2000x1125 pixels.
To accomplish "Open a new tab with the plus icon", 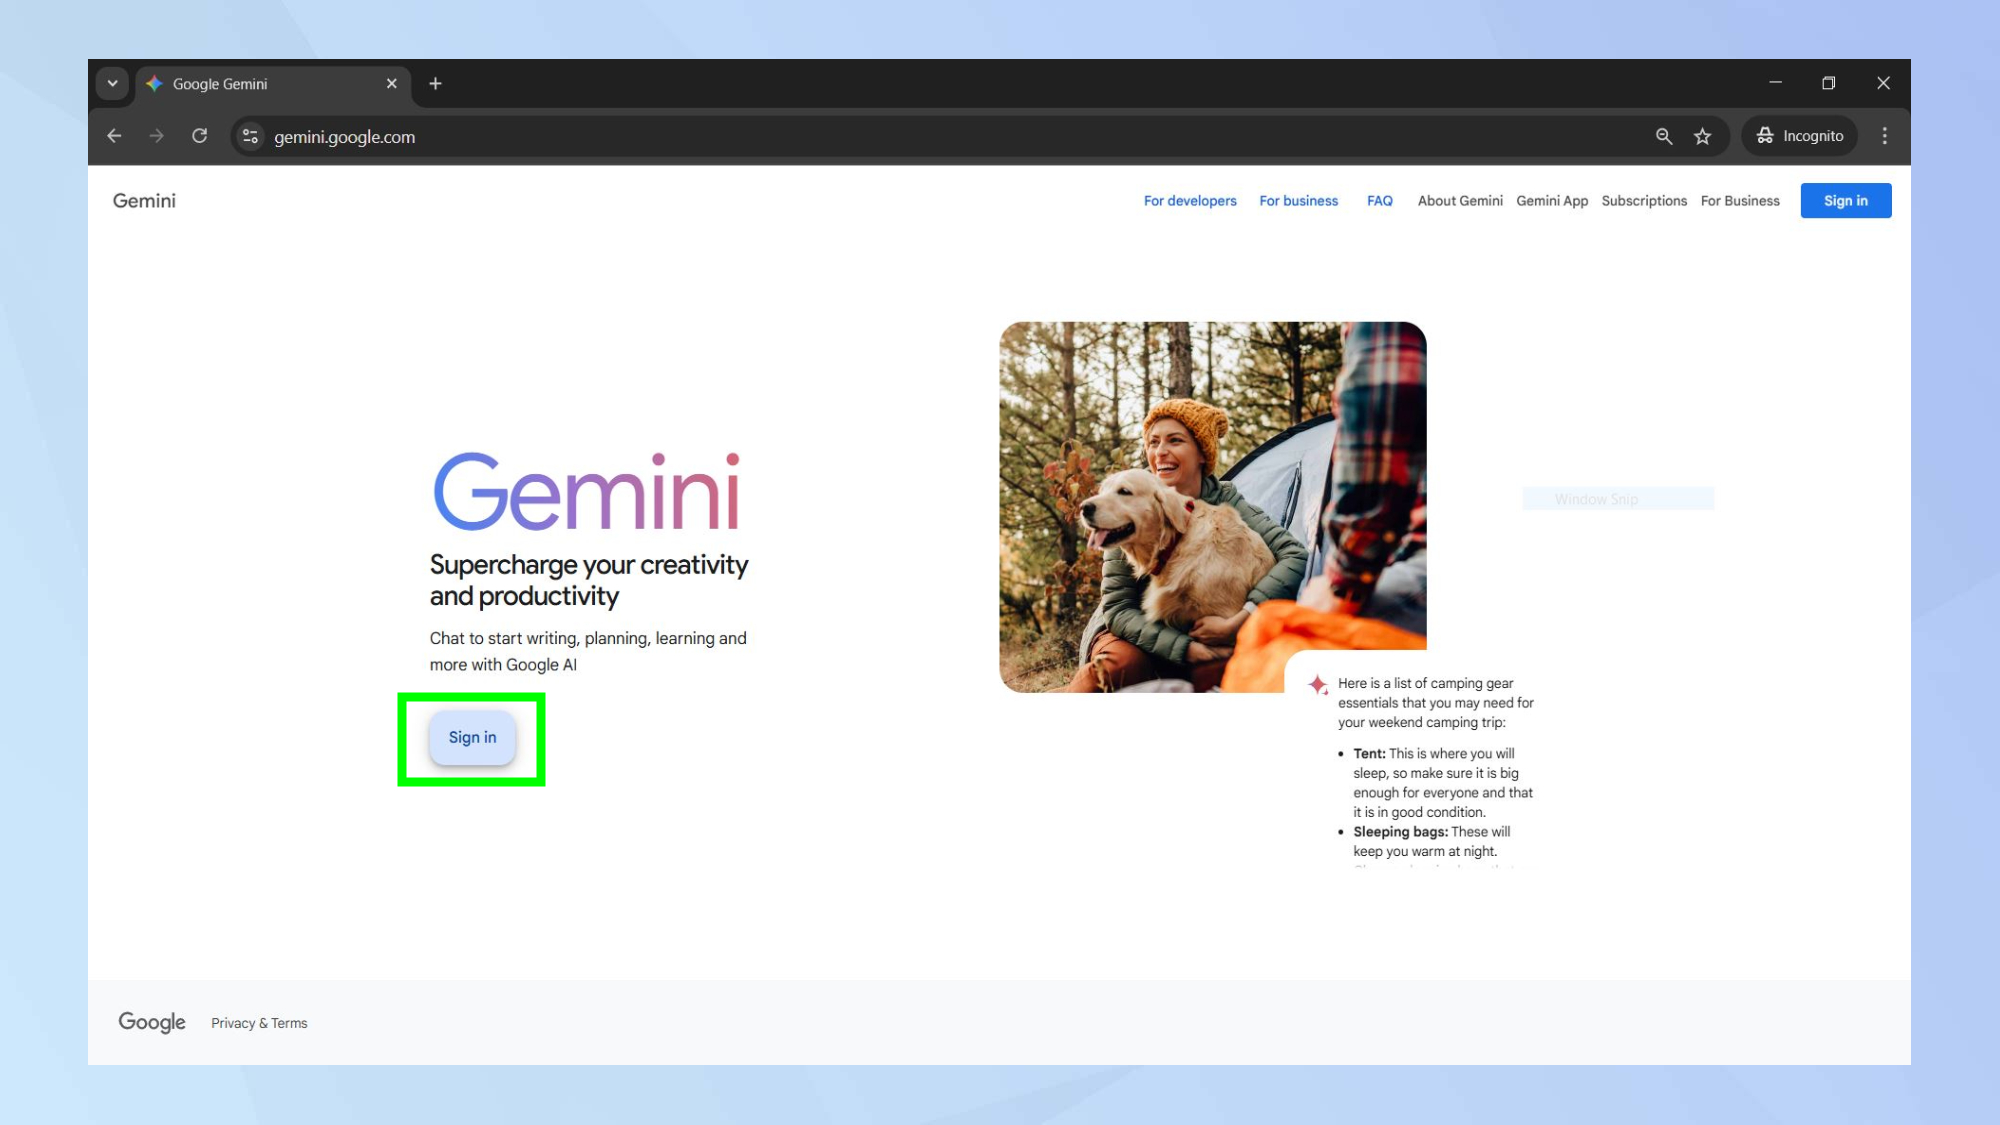I will click(x=435, y=83).
